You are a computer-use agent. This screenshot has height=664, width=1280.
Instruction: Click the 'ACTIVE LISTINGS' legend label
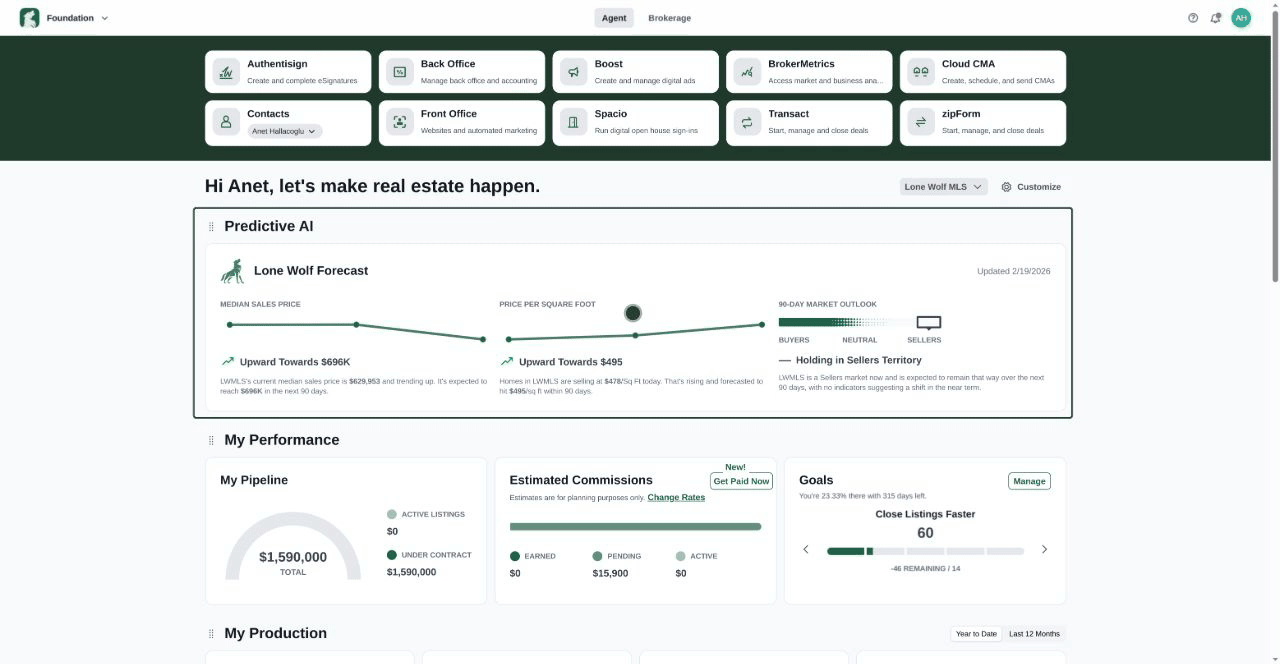[433, 514]
